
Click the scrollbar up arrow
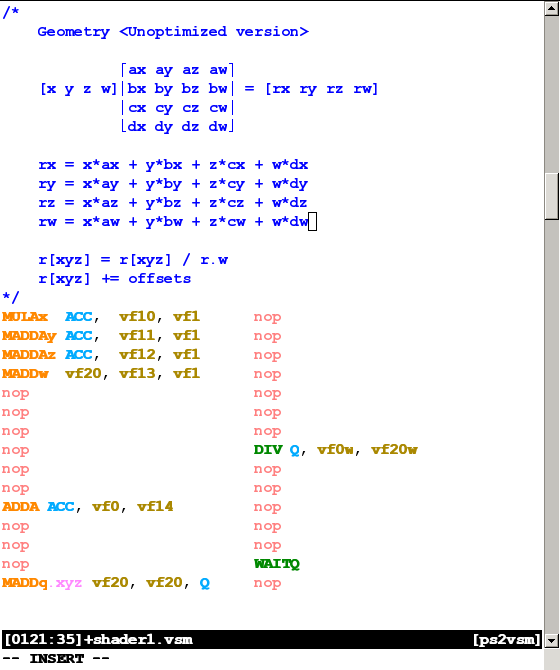(552, 9)
